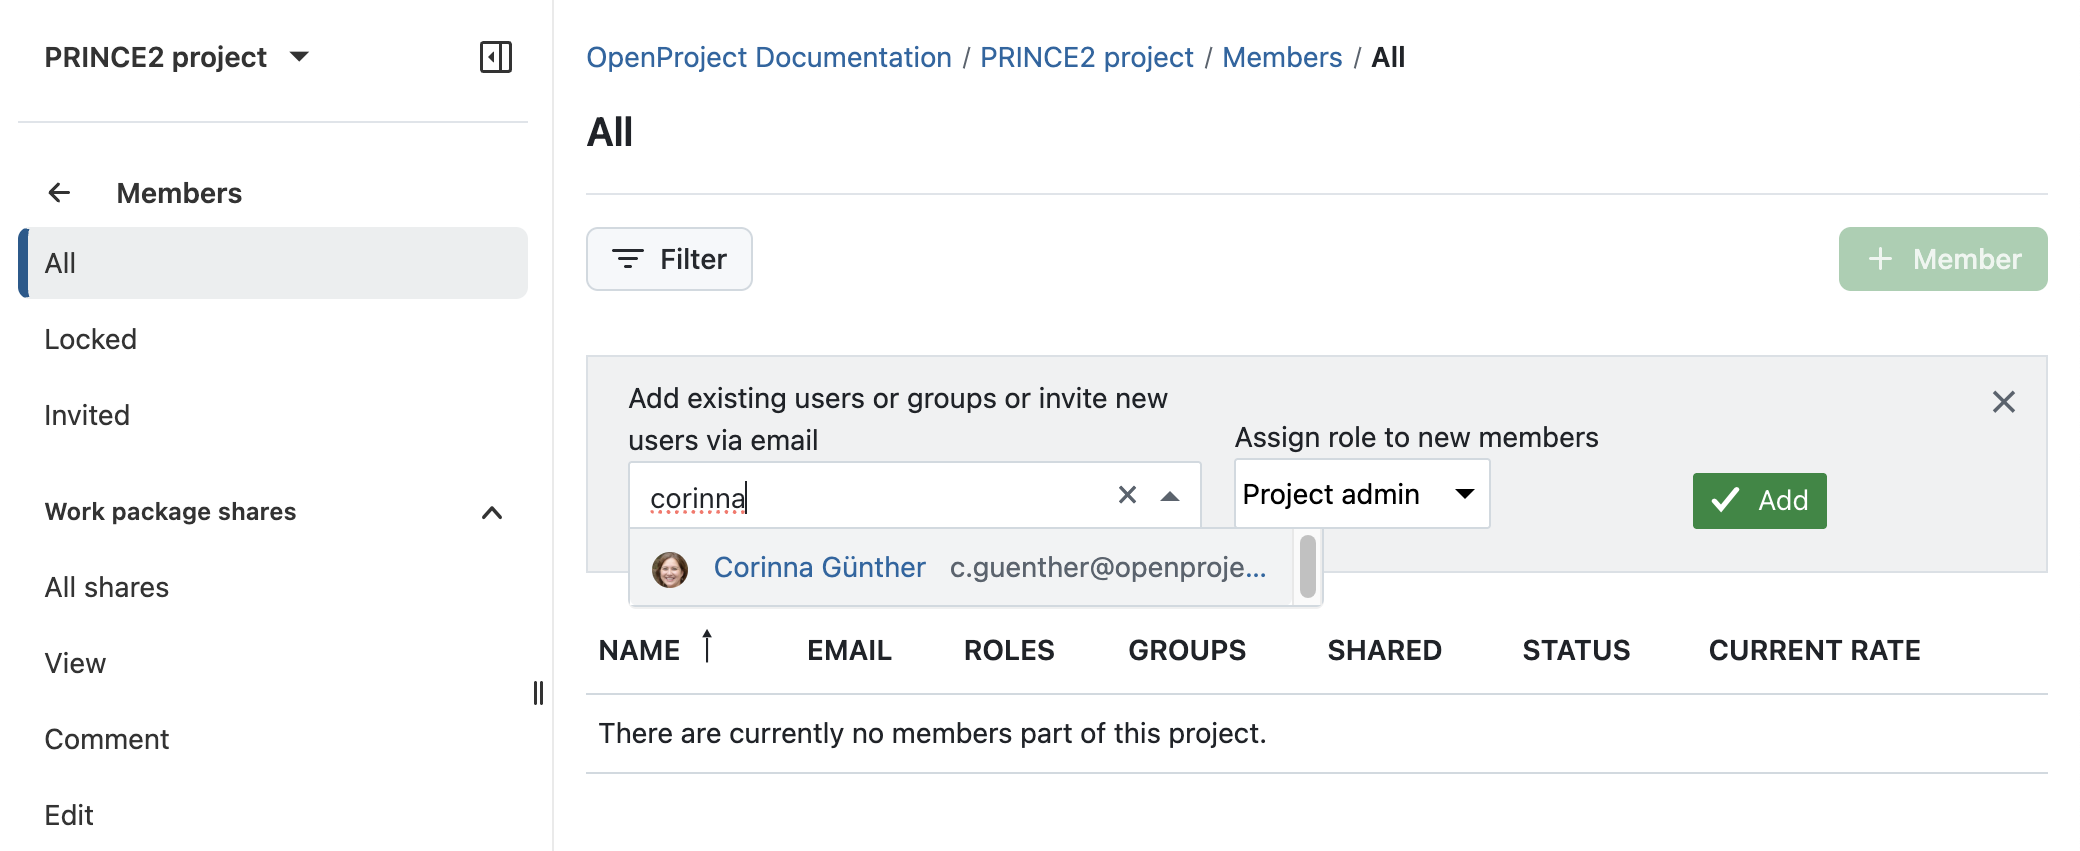2080x851 pixels.
Task: Click the back arrow next to Members
Action: pos(60,192)
